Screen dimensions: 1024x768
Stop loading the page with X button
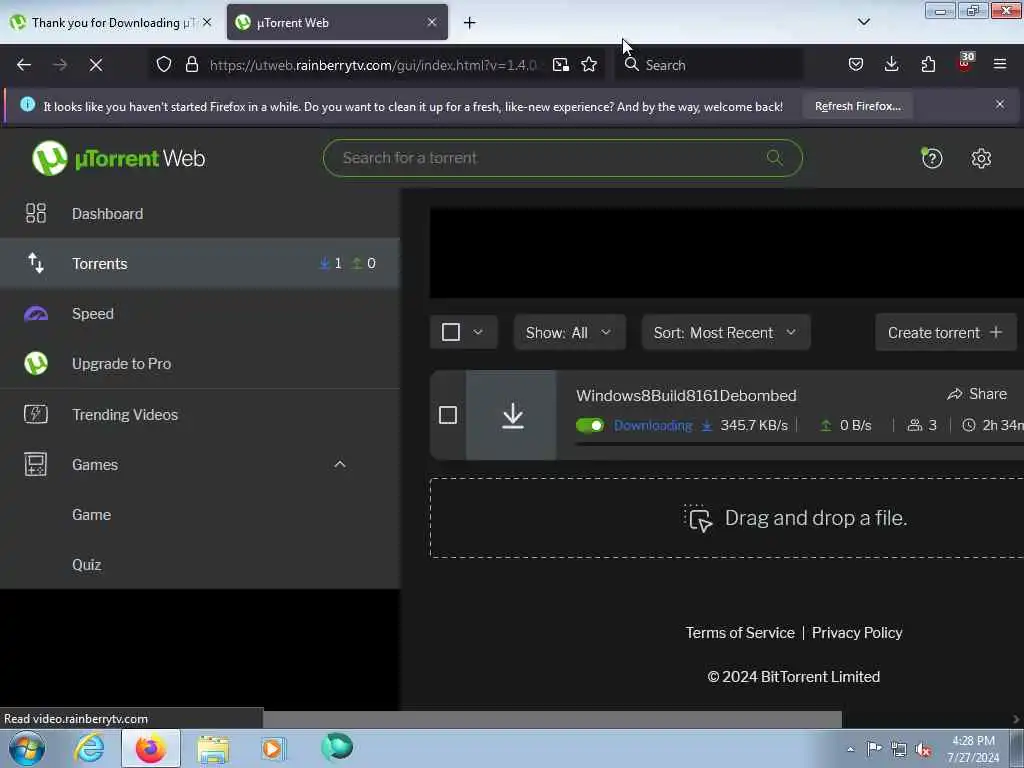[x=95, y=65]
